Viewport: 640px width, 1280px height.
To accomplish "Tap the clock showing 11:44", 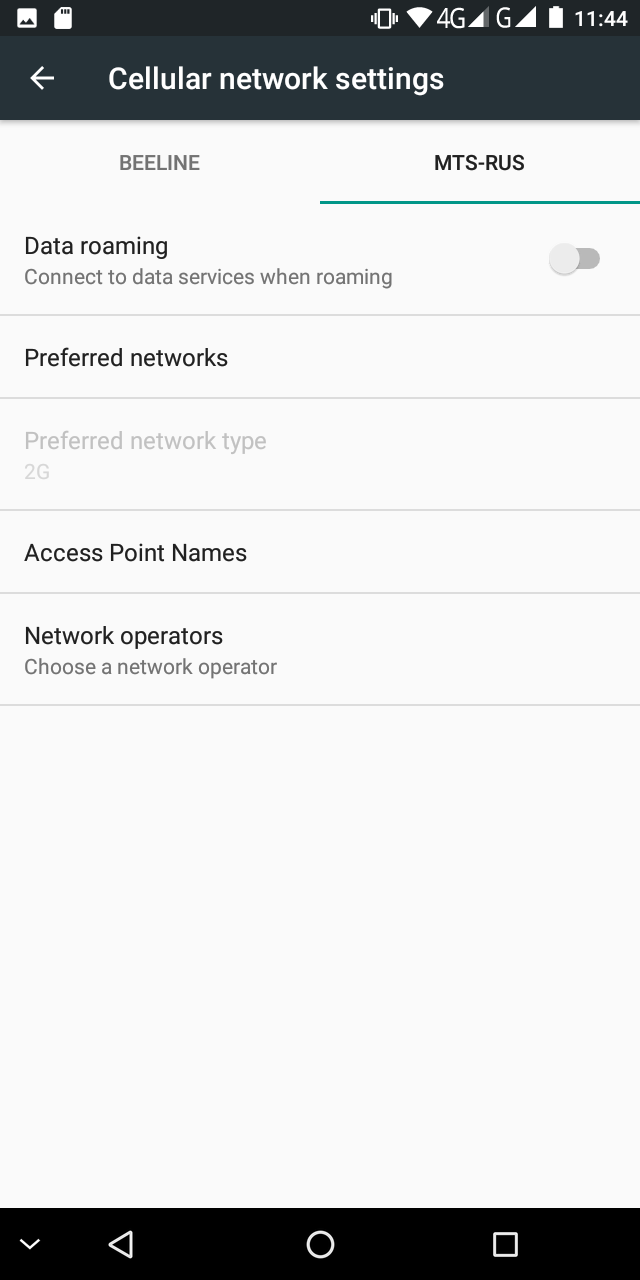I will point(600,18).
